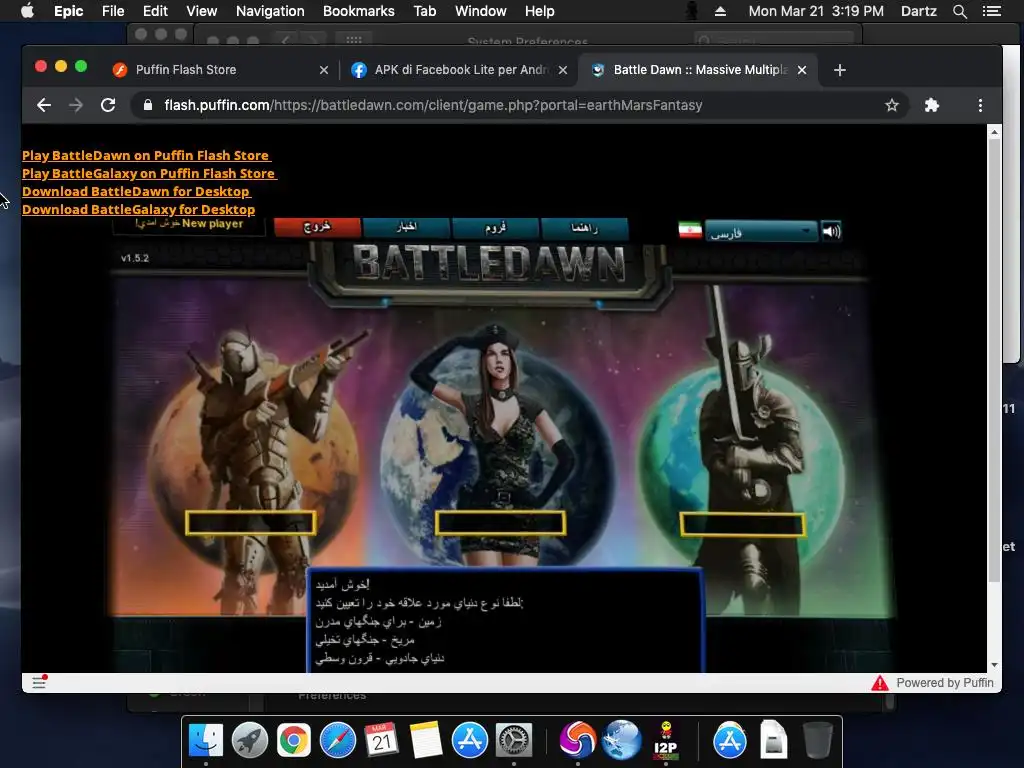Open System Preferences from the Dock

[514, 741]
